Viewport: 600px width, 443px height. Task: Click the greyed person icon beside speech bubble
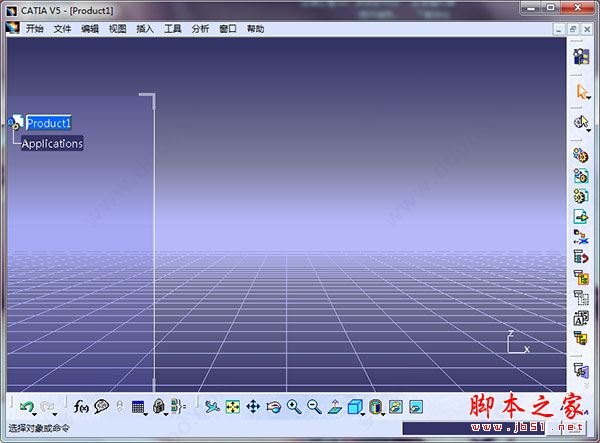tap(120, 406)
